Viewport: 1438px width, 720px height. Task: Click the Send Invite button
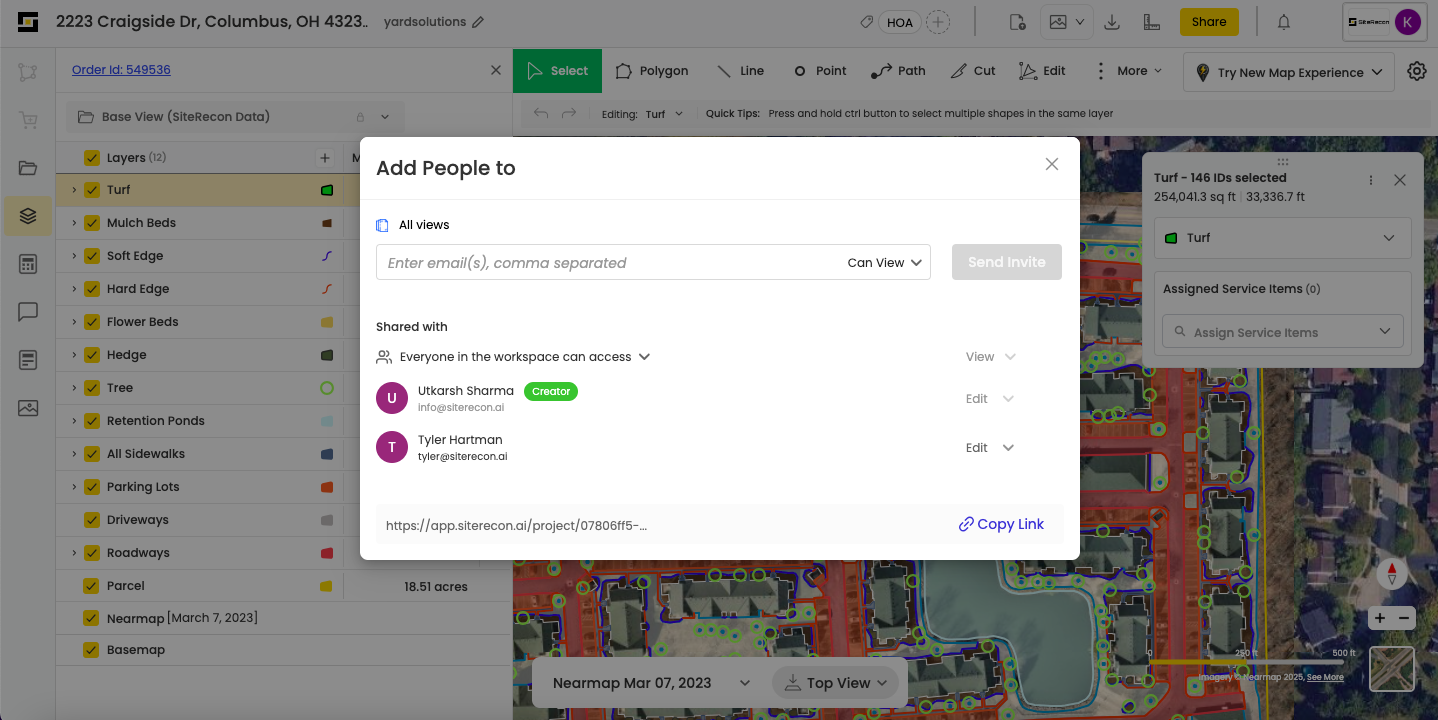1007,262
